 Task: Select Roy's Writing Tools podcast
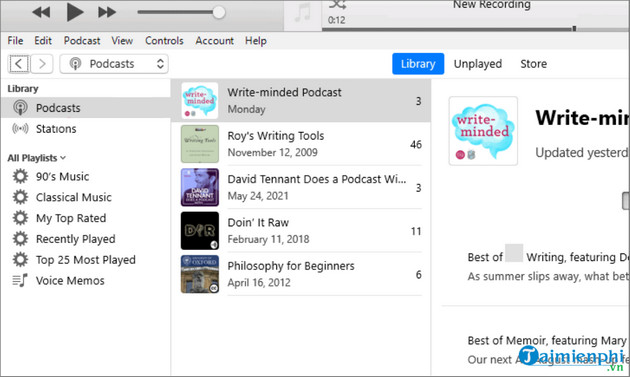(x=301, y=144)
